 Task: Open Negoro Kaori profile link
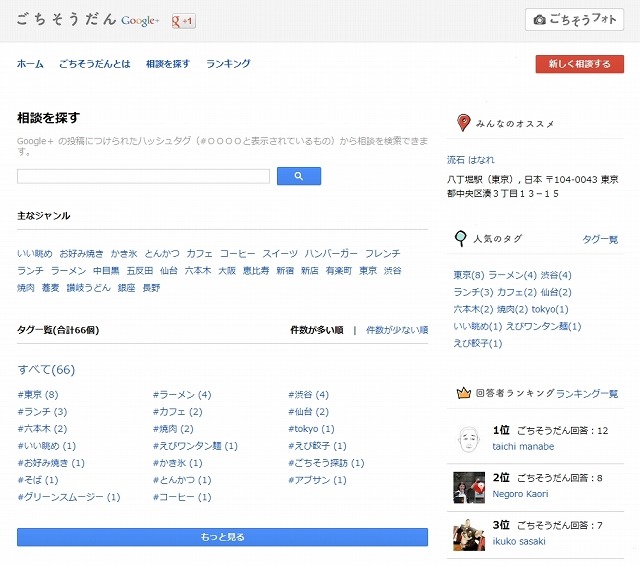click(520, 494)
